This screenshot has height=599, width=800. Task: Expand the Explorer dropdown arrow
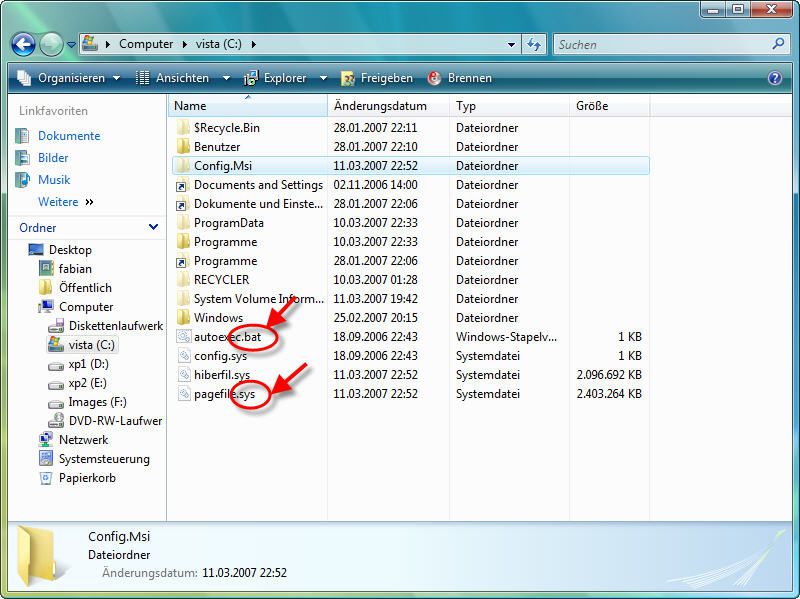point(323,78)
